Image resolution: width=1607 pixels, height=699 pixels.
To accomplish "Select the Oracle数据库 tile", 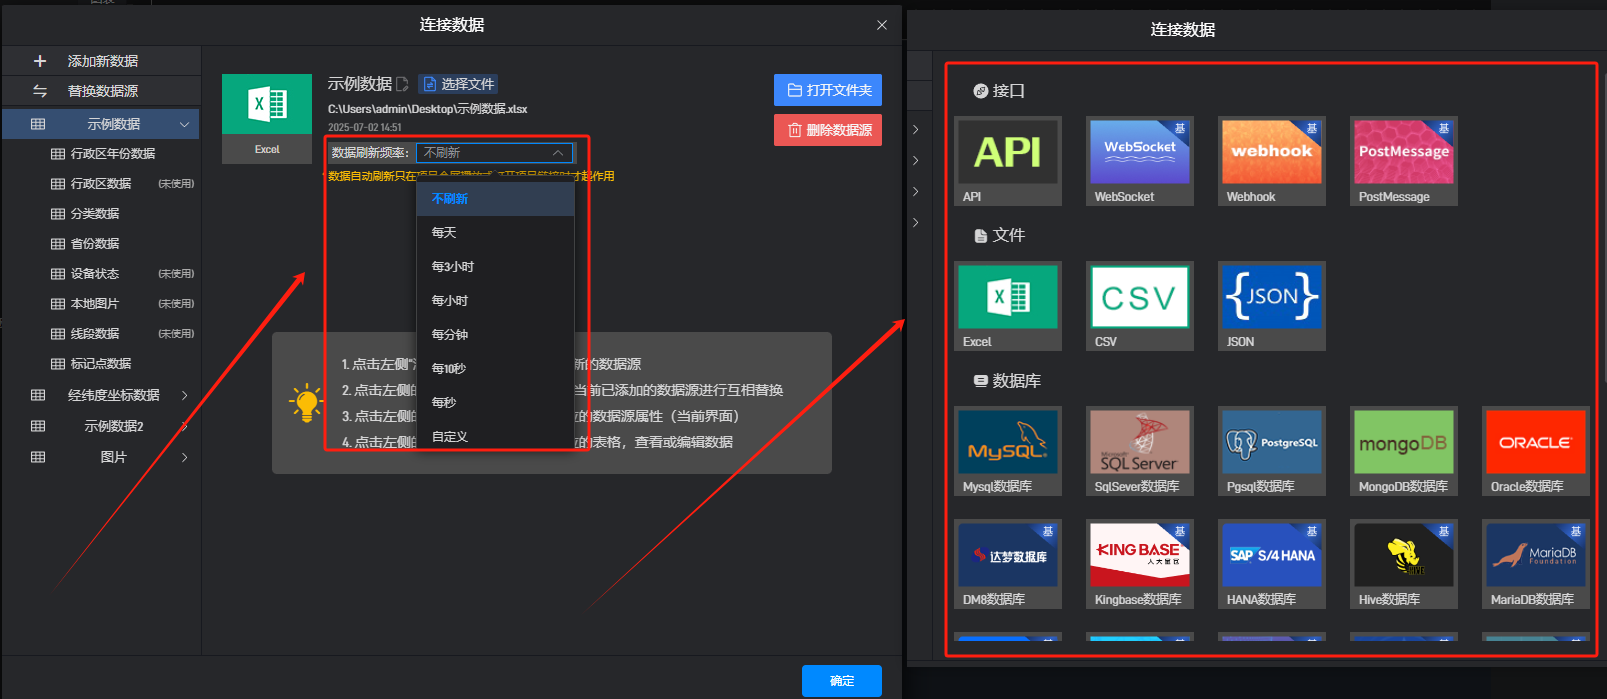I will (x=1536, y=451).
